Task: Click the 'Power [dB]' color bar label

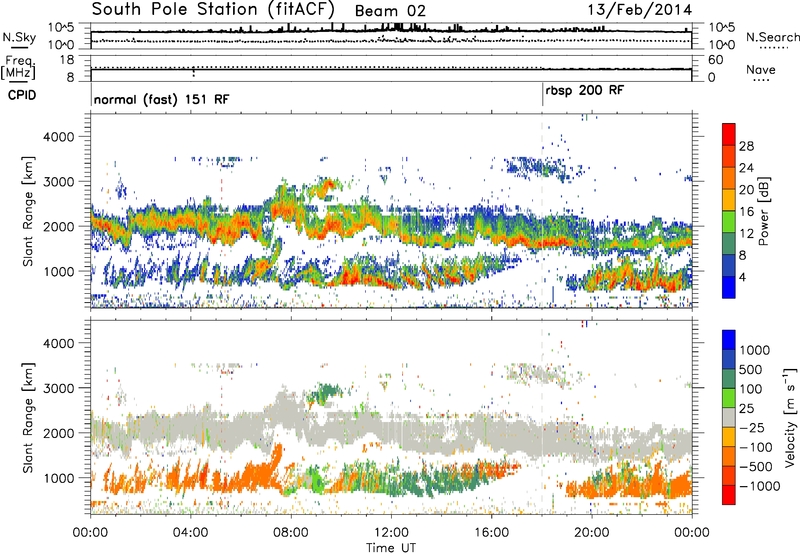Action: (x=763, y=211)
